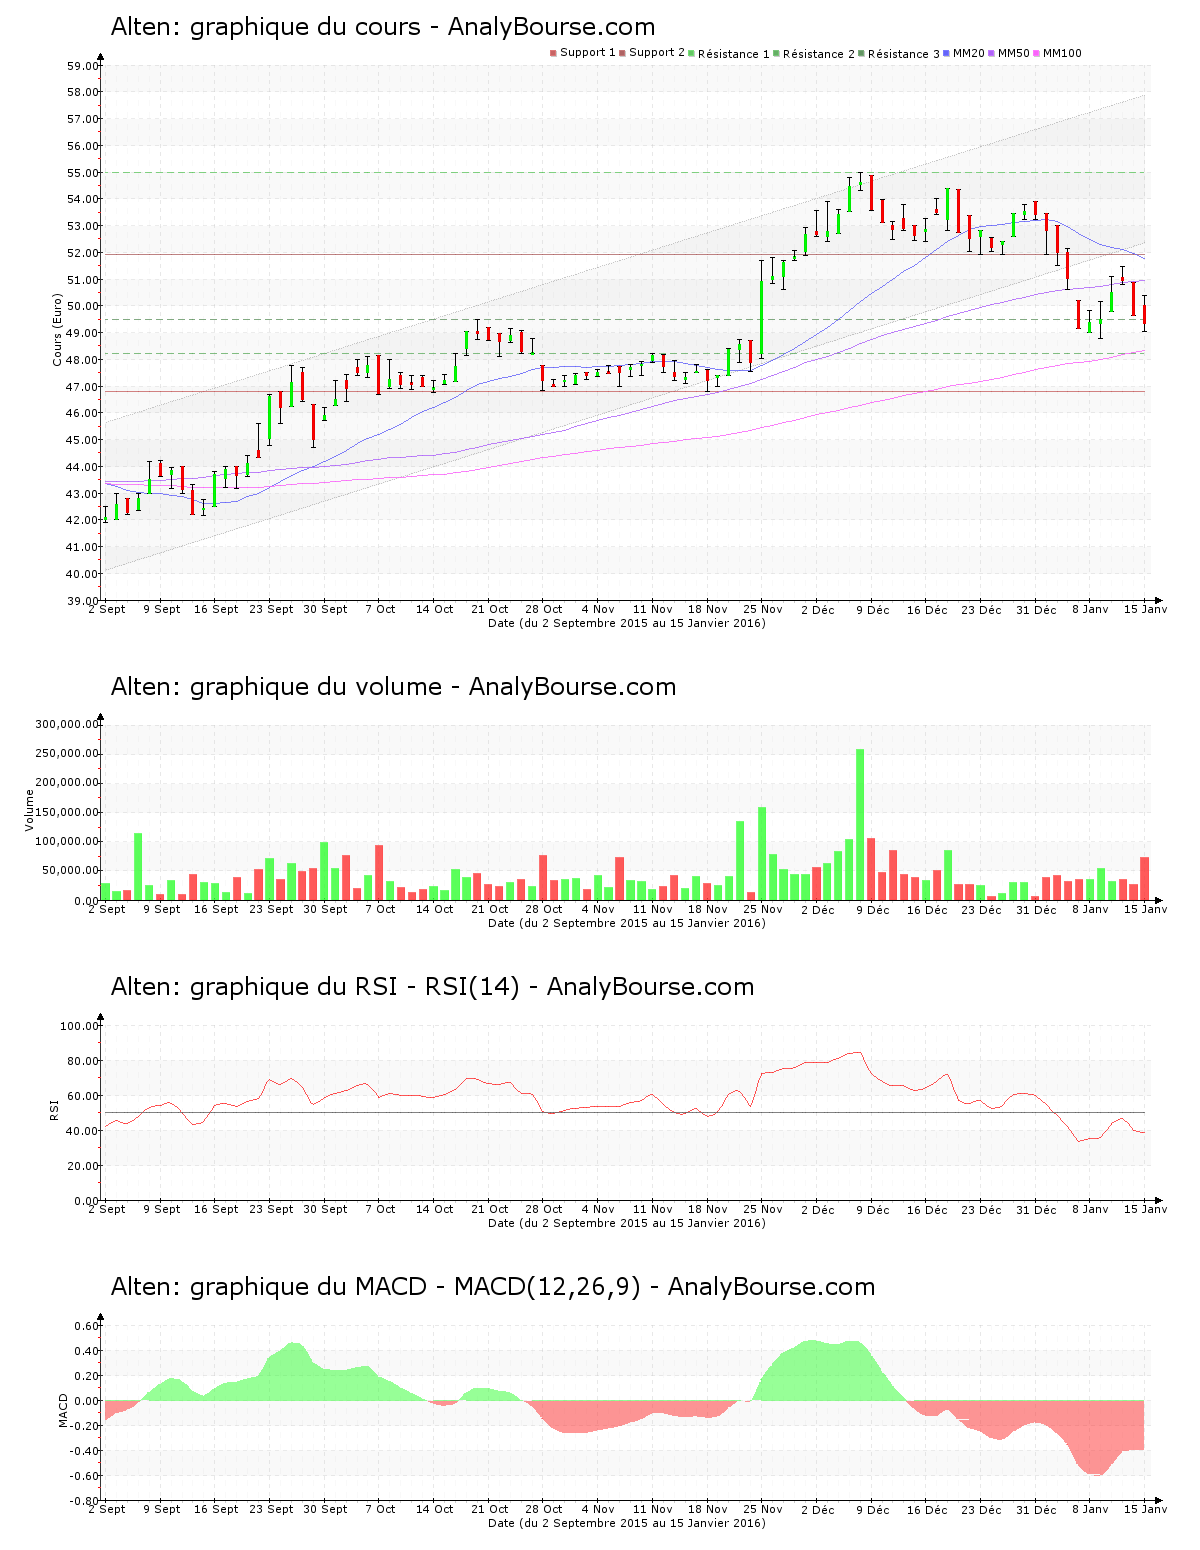Click the pink MM100 legend swatch

pyautogui.click(x=1037, y=53)
